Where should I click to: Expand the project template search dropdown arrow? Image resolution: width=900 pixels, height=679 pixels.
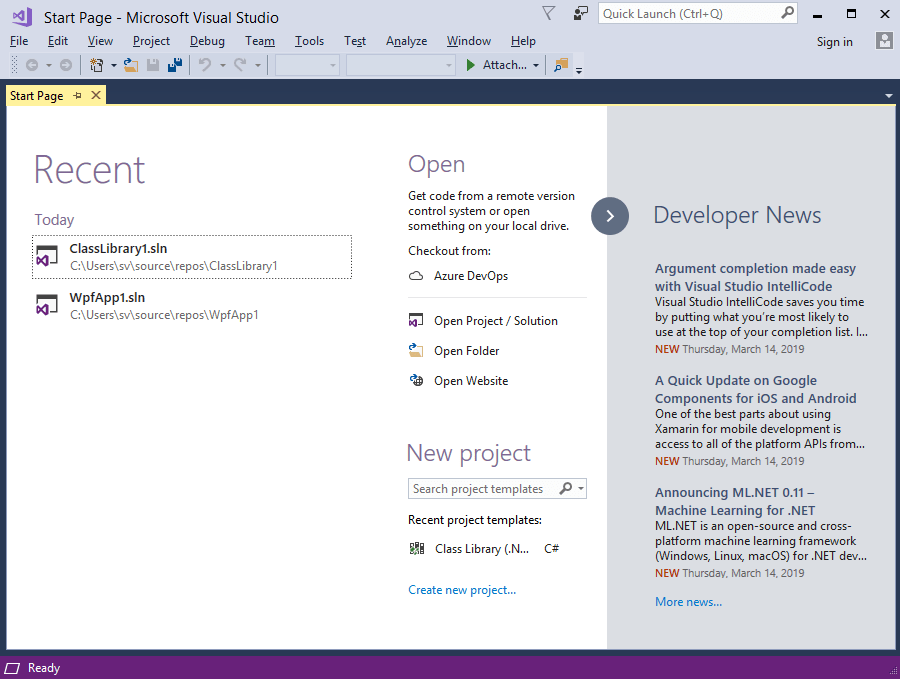[581, 489]
